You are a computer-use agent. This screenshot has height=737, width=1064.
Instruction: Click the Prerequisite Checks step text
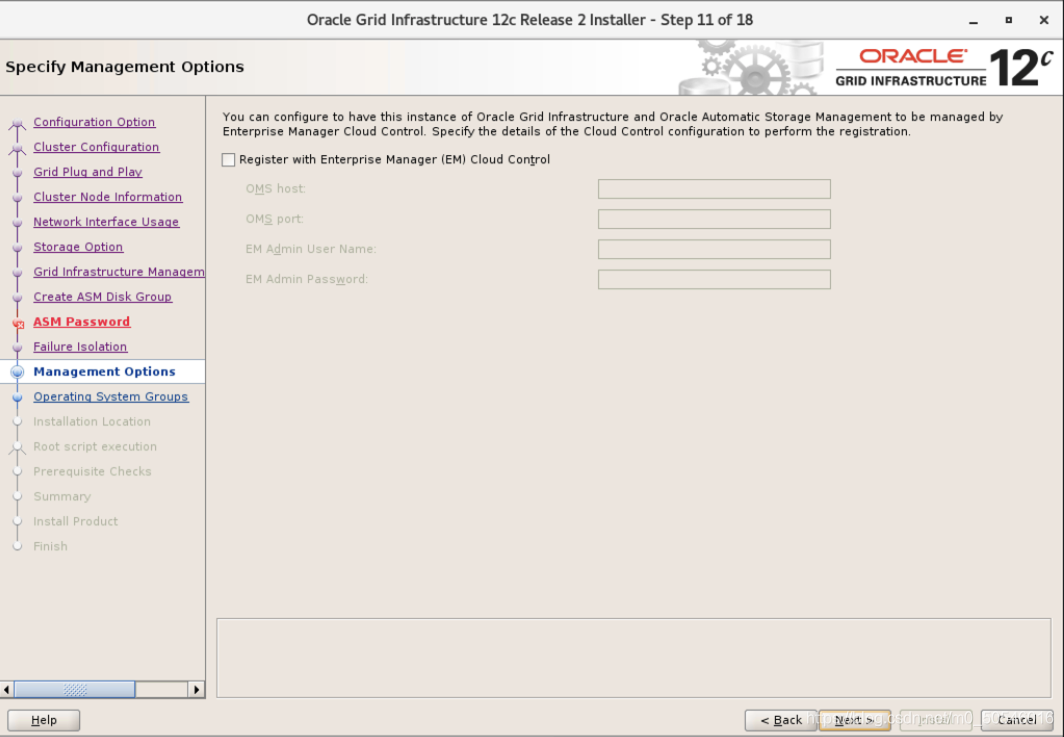92,472
